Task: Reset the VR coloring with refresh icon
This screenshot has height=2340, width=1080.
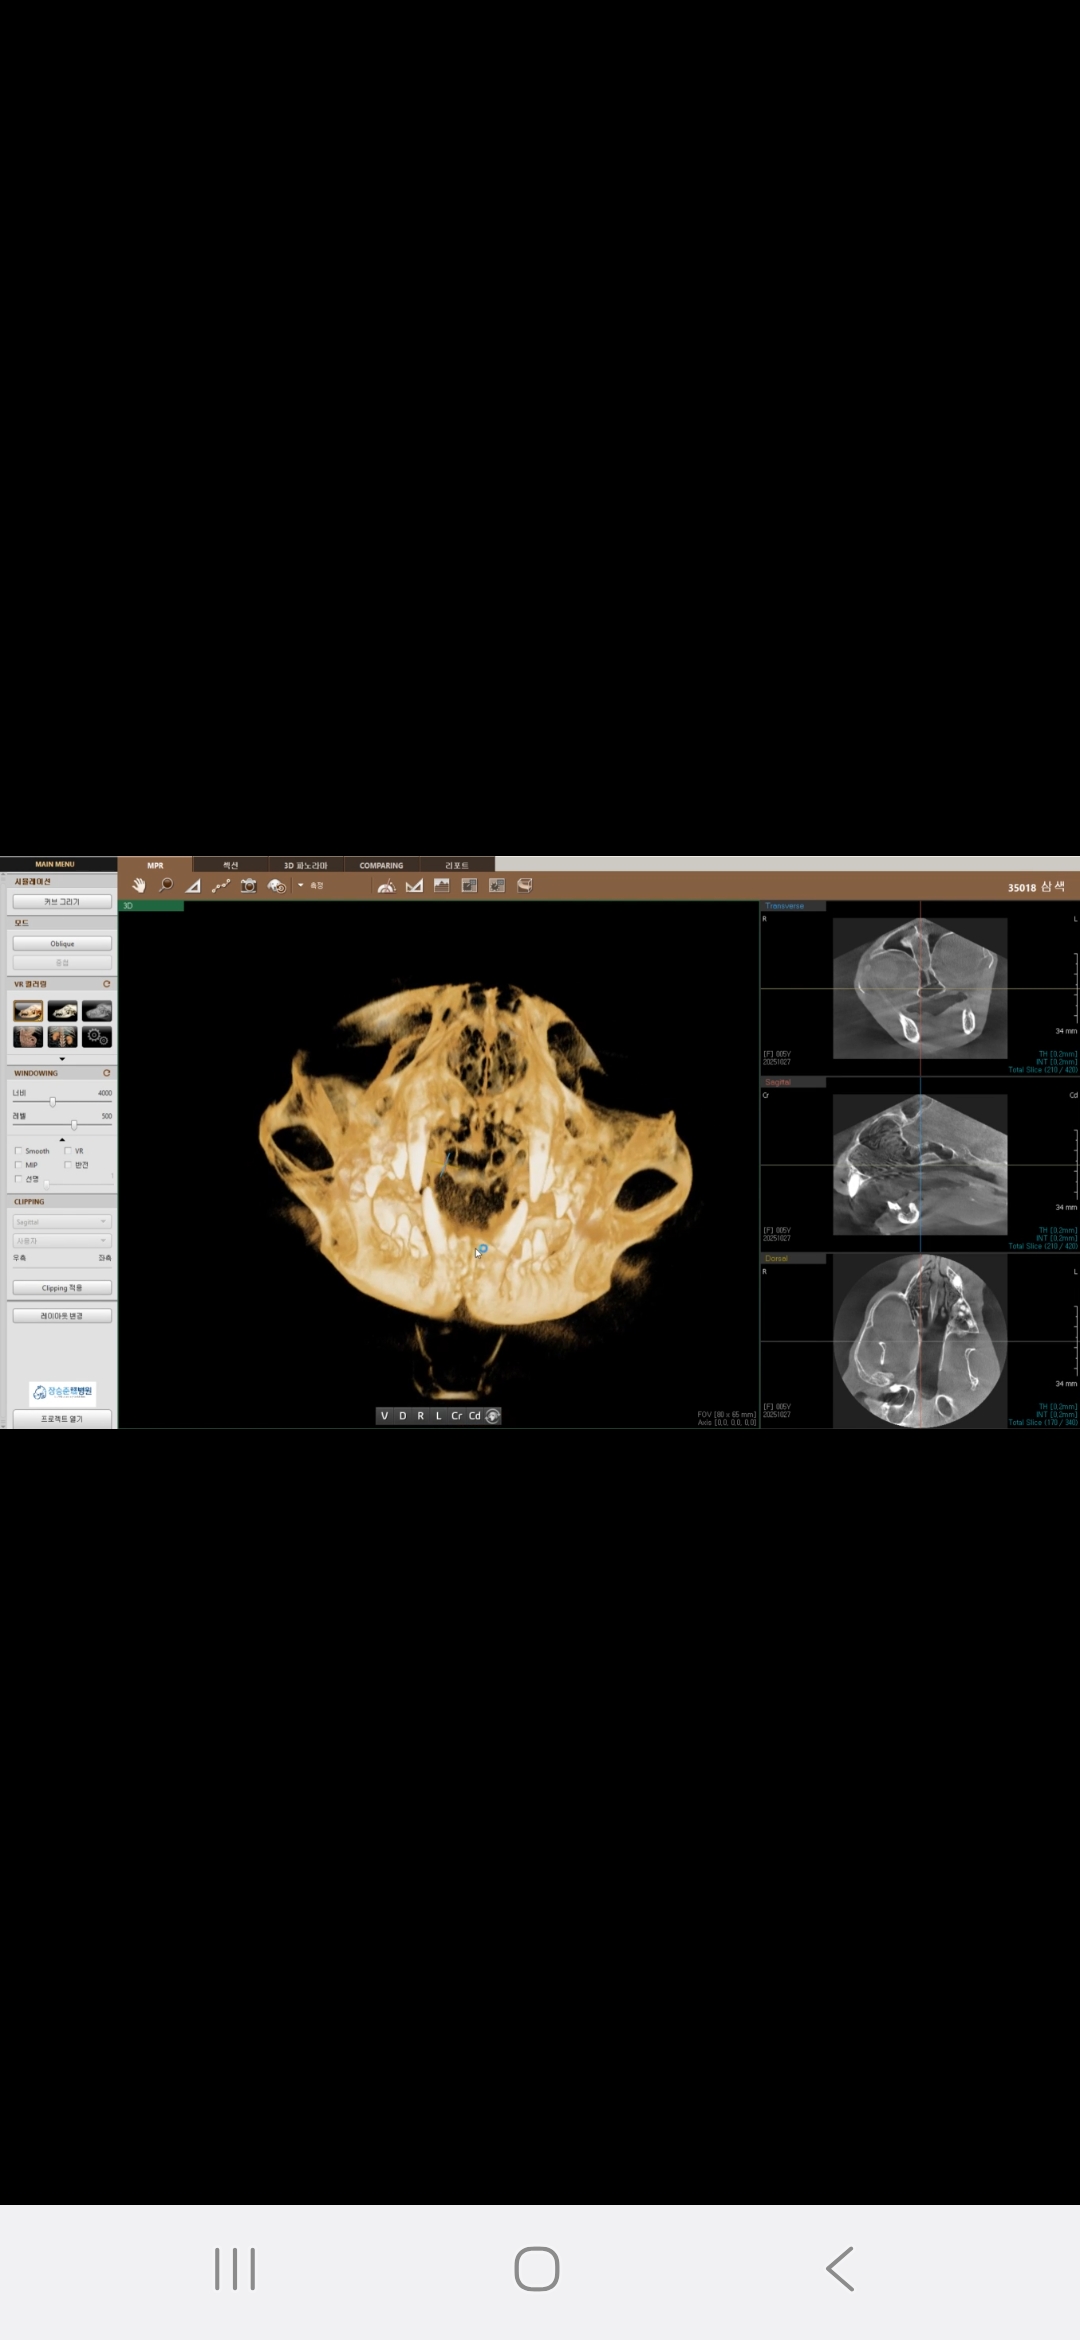Action: pos(106,984)
